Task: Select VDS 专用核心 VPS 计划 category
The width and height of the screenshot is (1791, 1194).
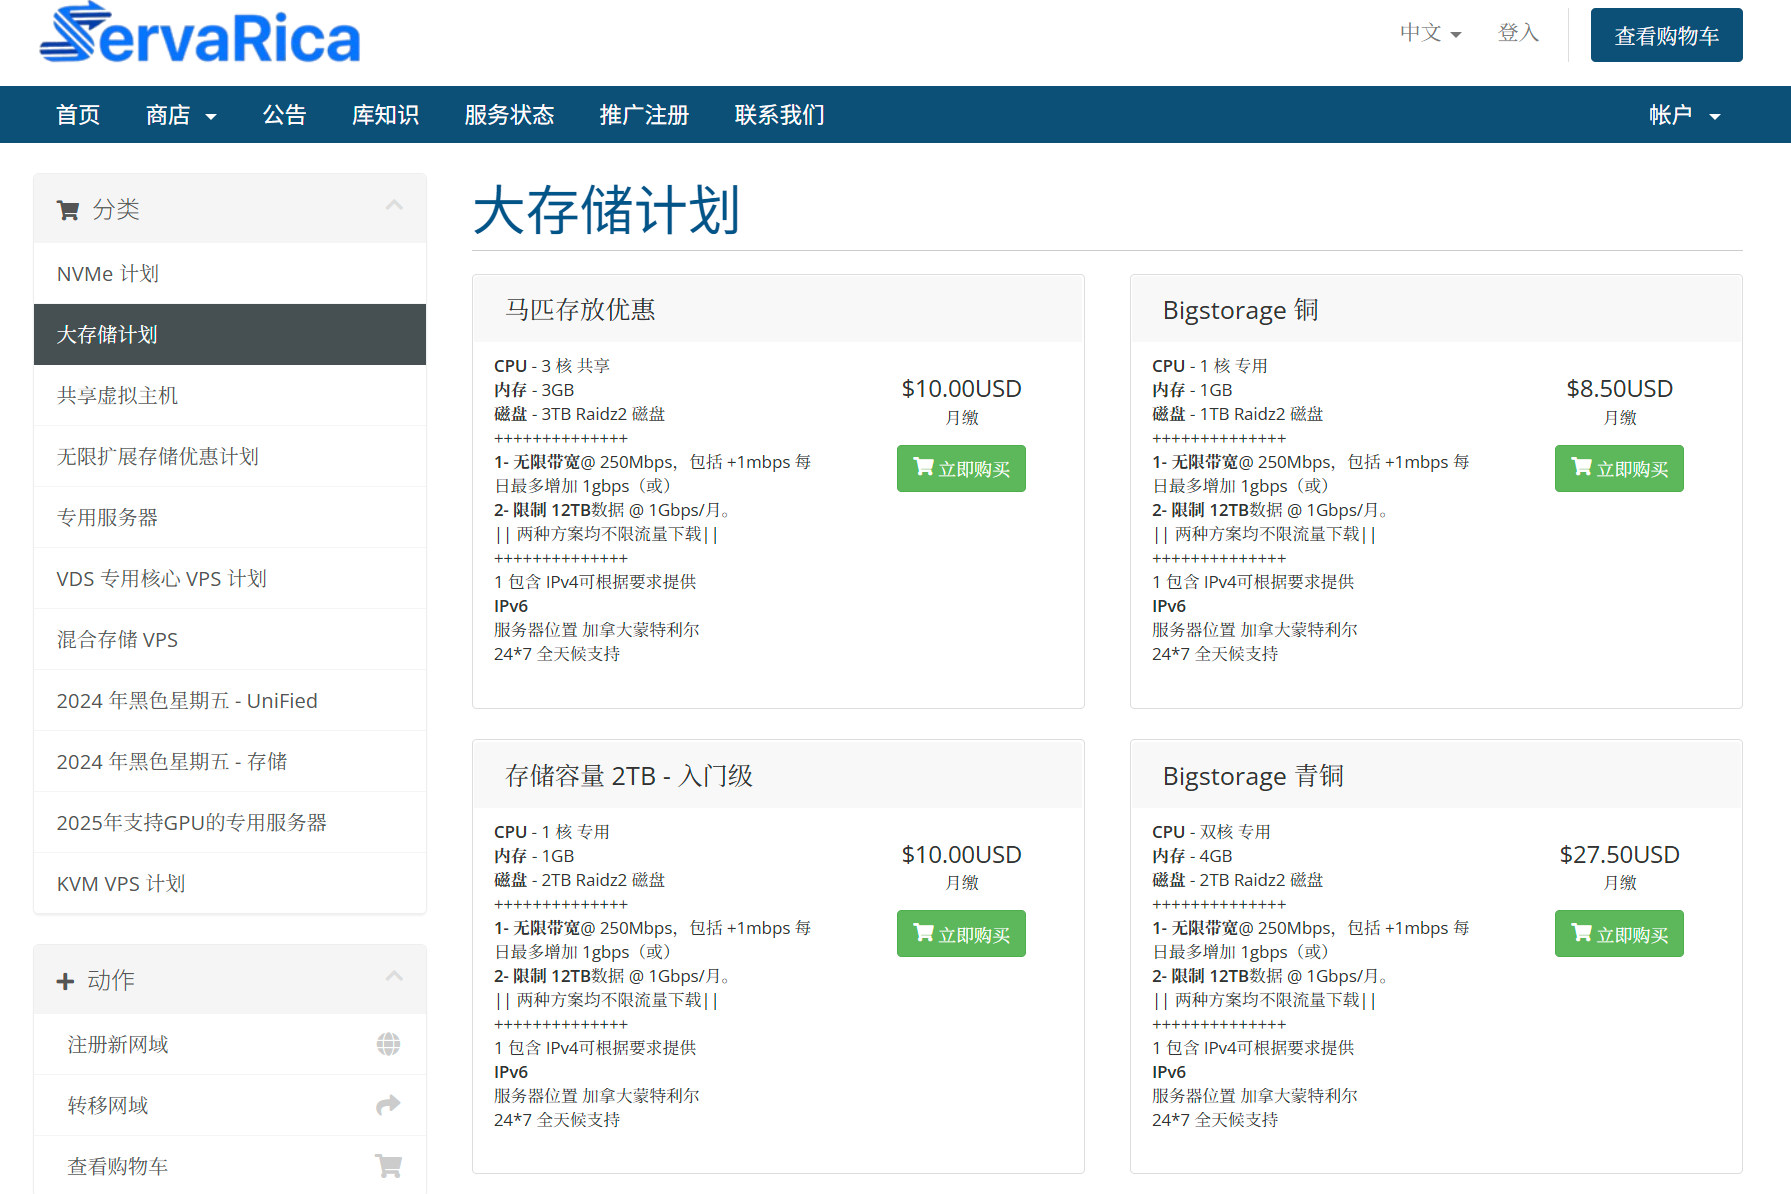Action: [230, 579]
